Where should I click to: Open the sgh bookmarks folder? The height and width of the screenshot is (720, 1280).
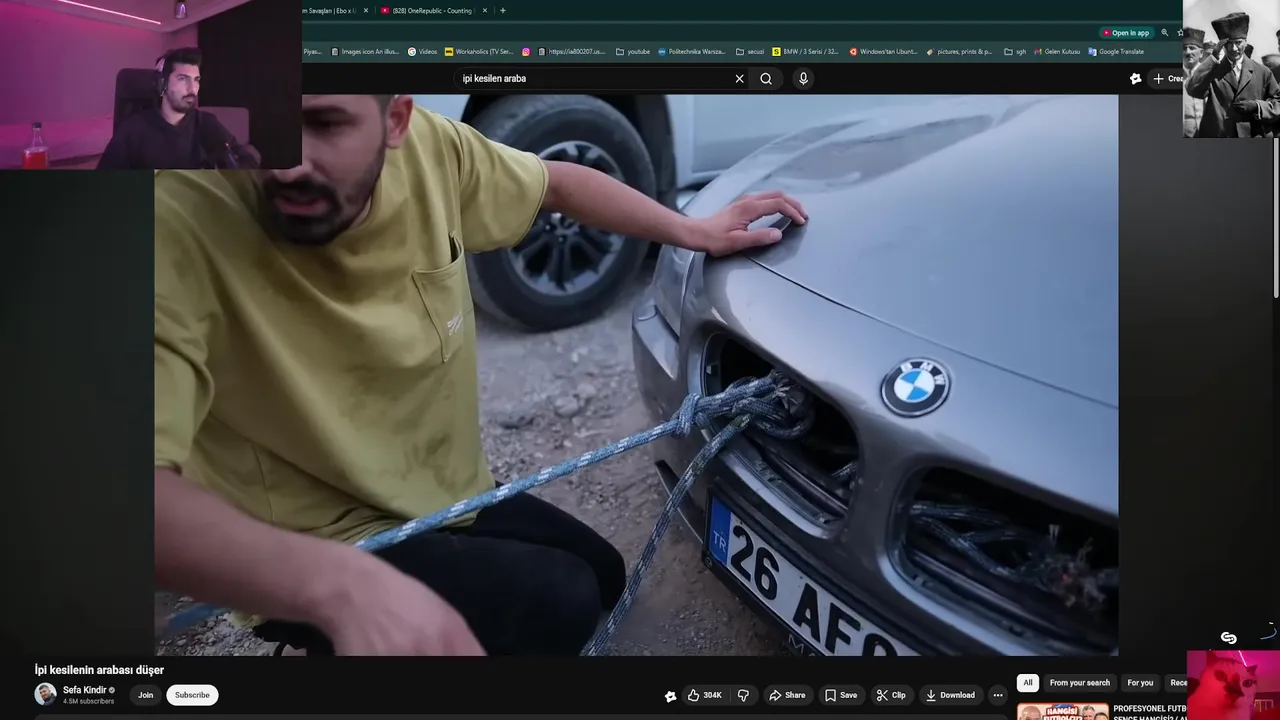click(x=1015, y=52)
